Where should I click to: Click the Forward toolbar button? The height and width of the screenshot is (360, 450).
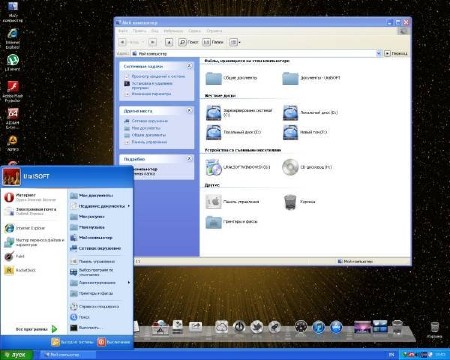153,42
